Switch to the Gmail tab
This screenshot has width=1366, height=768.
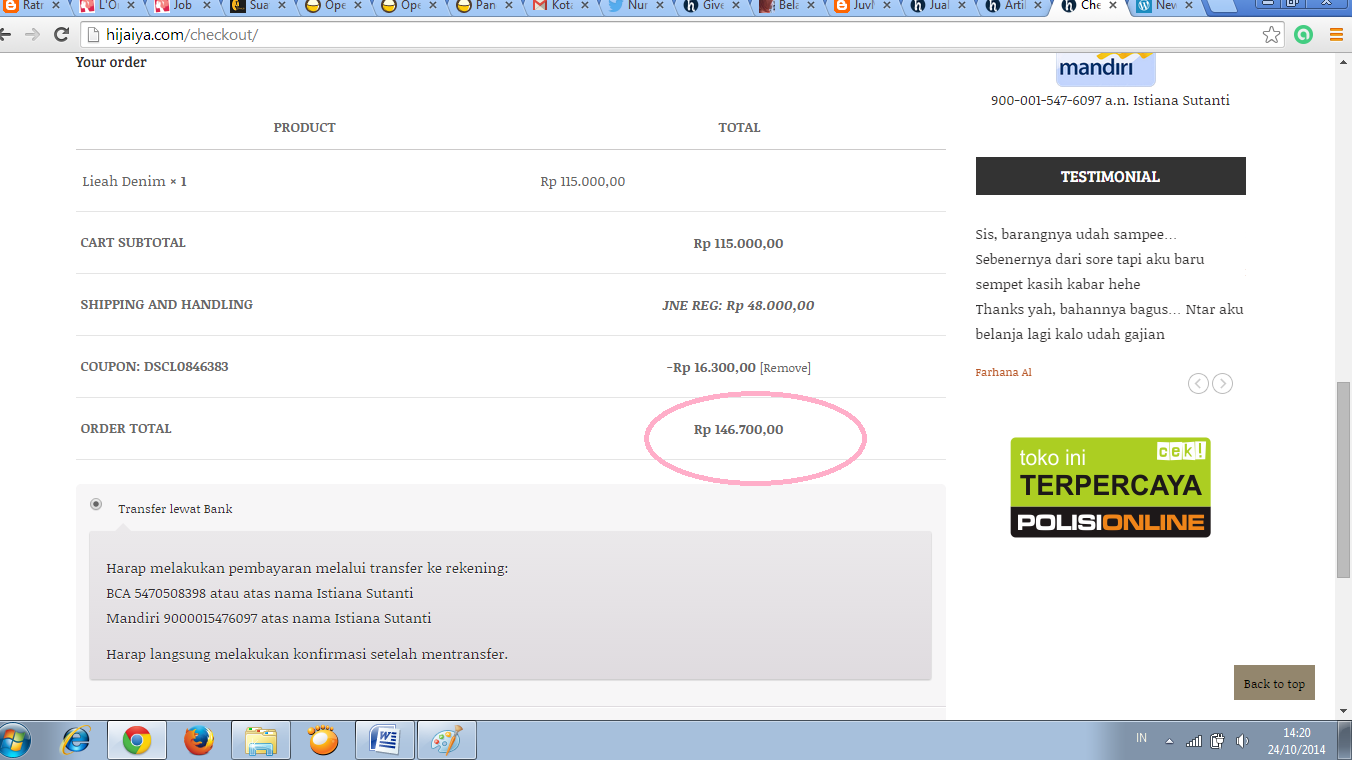pyautogui.click(x=555, y=6)
